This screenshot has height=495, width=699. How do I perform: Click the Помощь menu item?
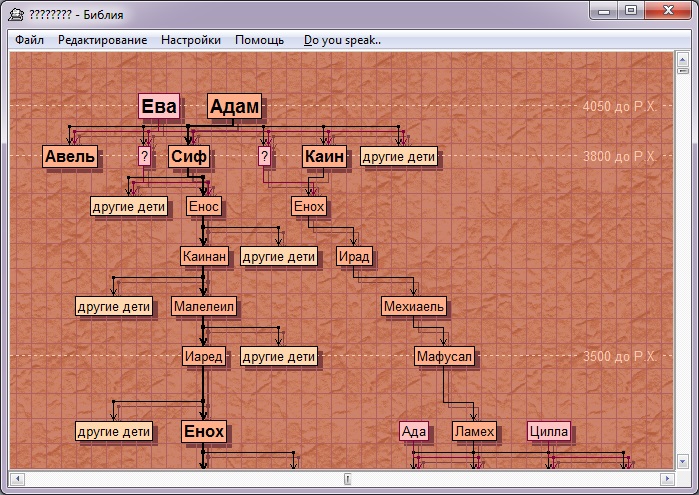[x=259, y=40]
